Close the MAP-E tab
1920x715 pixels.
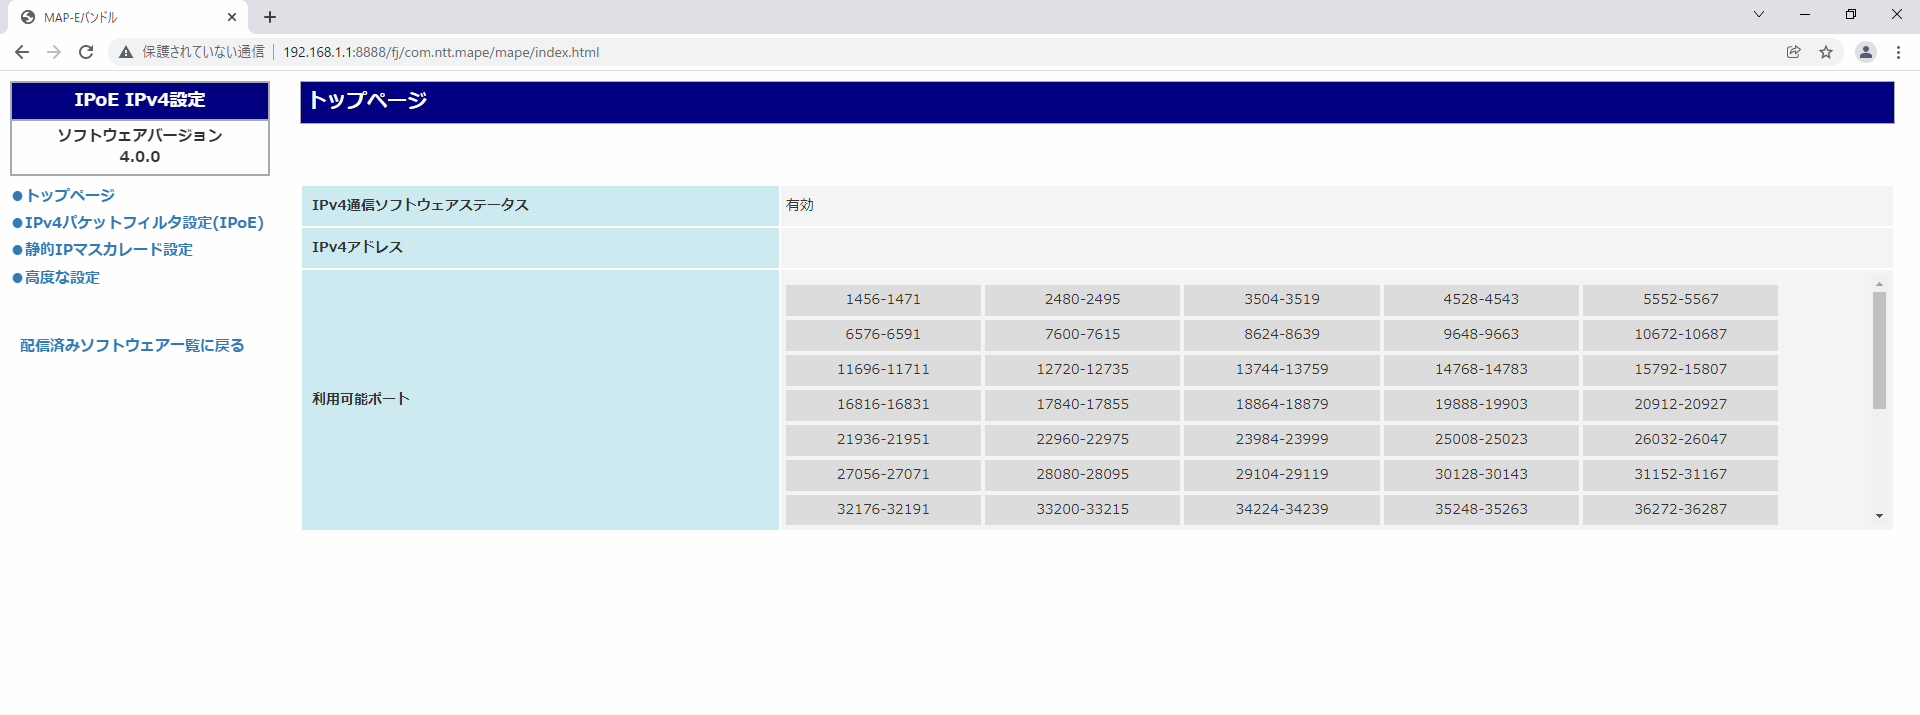click(232, 17)
